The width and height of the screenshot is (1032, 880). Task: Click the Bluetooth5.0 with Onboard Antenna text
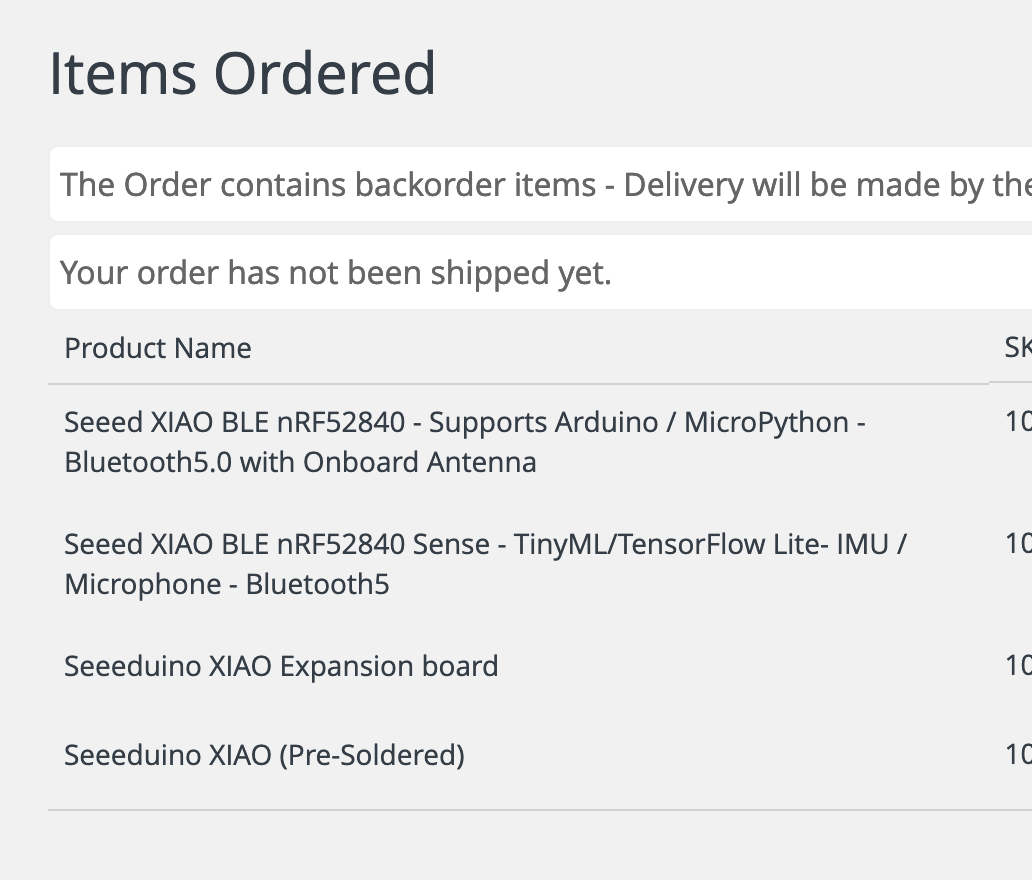300,462
